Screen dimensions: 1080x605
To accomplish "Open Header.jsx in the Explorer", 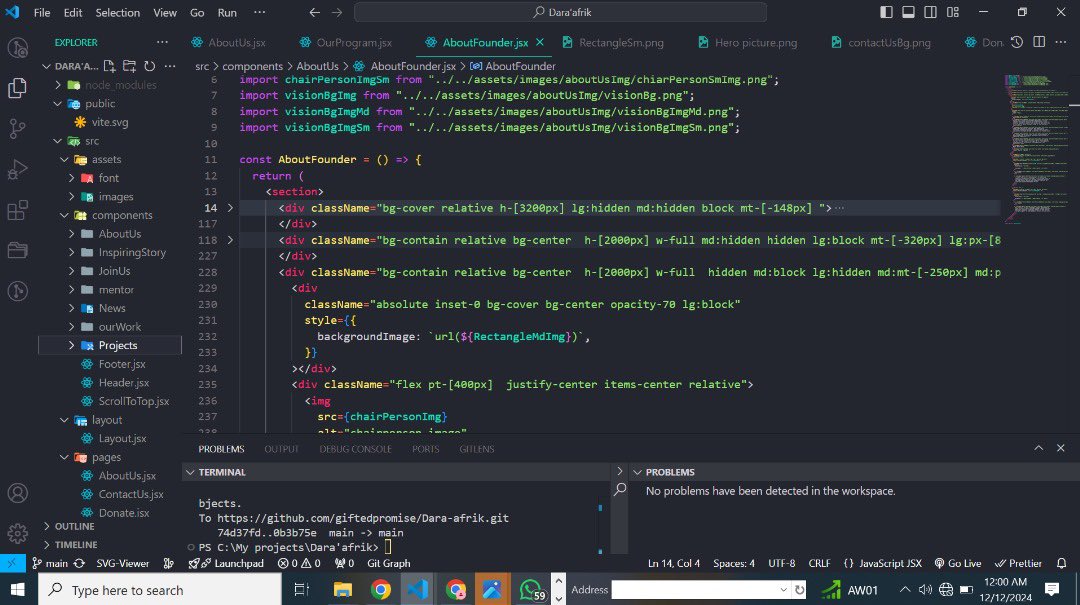I will (123, 382).
